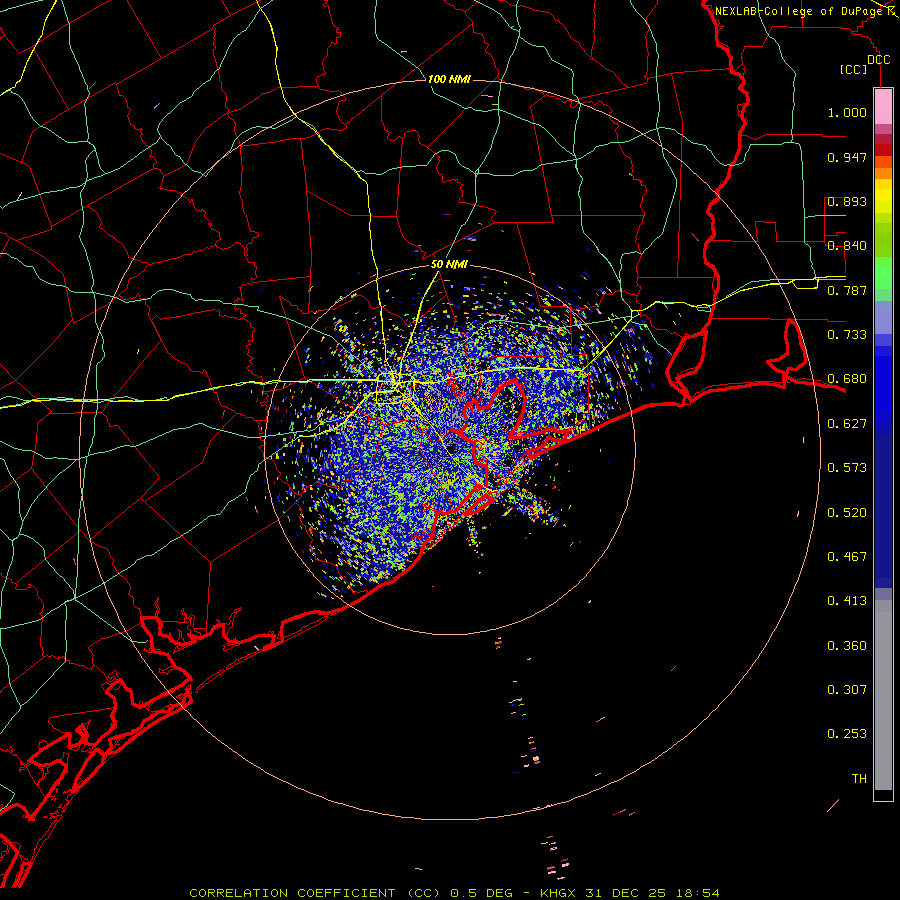Click the 0.360 color scale value
Viewport: 900px width, 900px height.
[x=847, y=646]
